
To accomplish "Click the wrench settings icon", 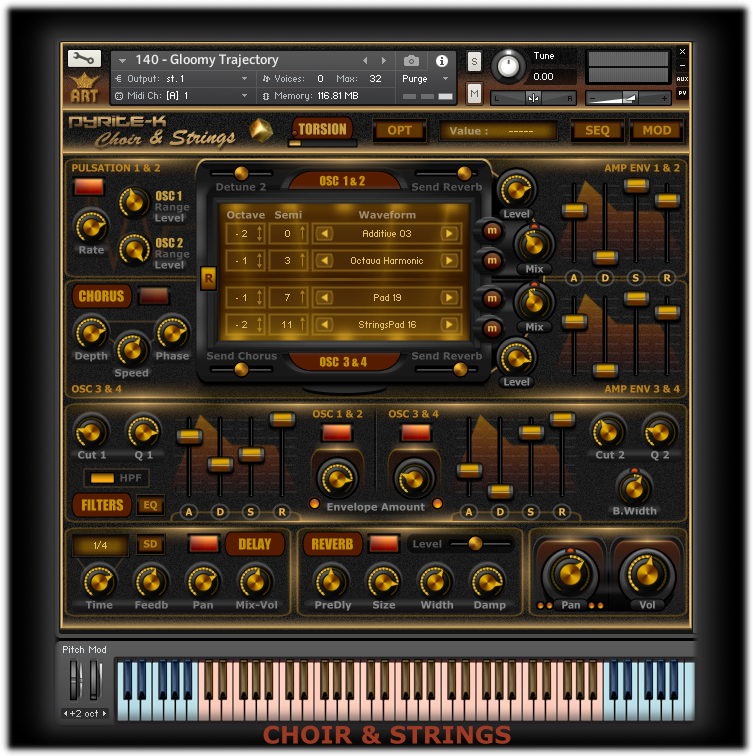I will pyautogui.click(x=84, y=59).
